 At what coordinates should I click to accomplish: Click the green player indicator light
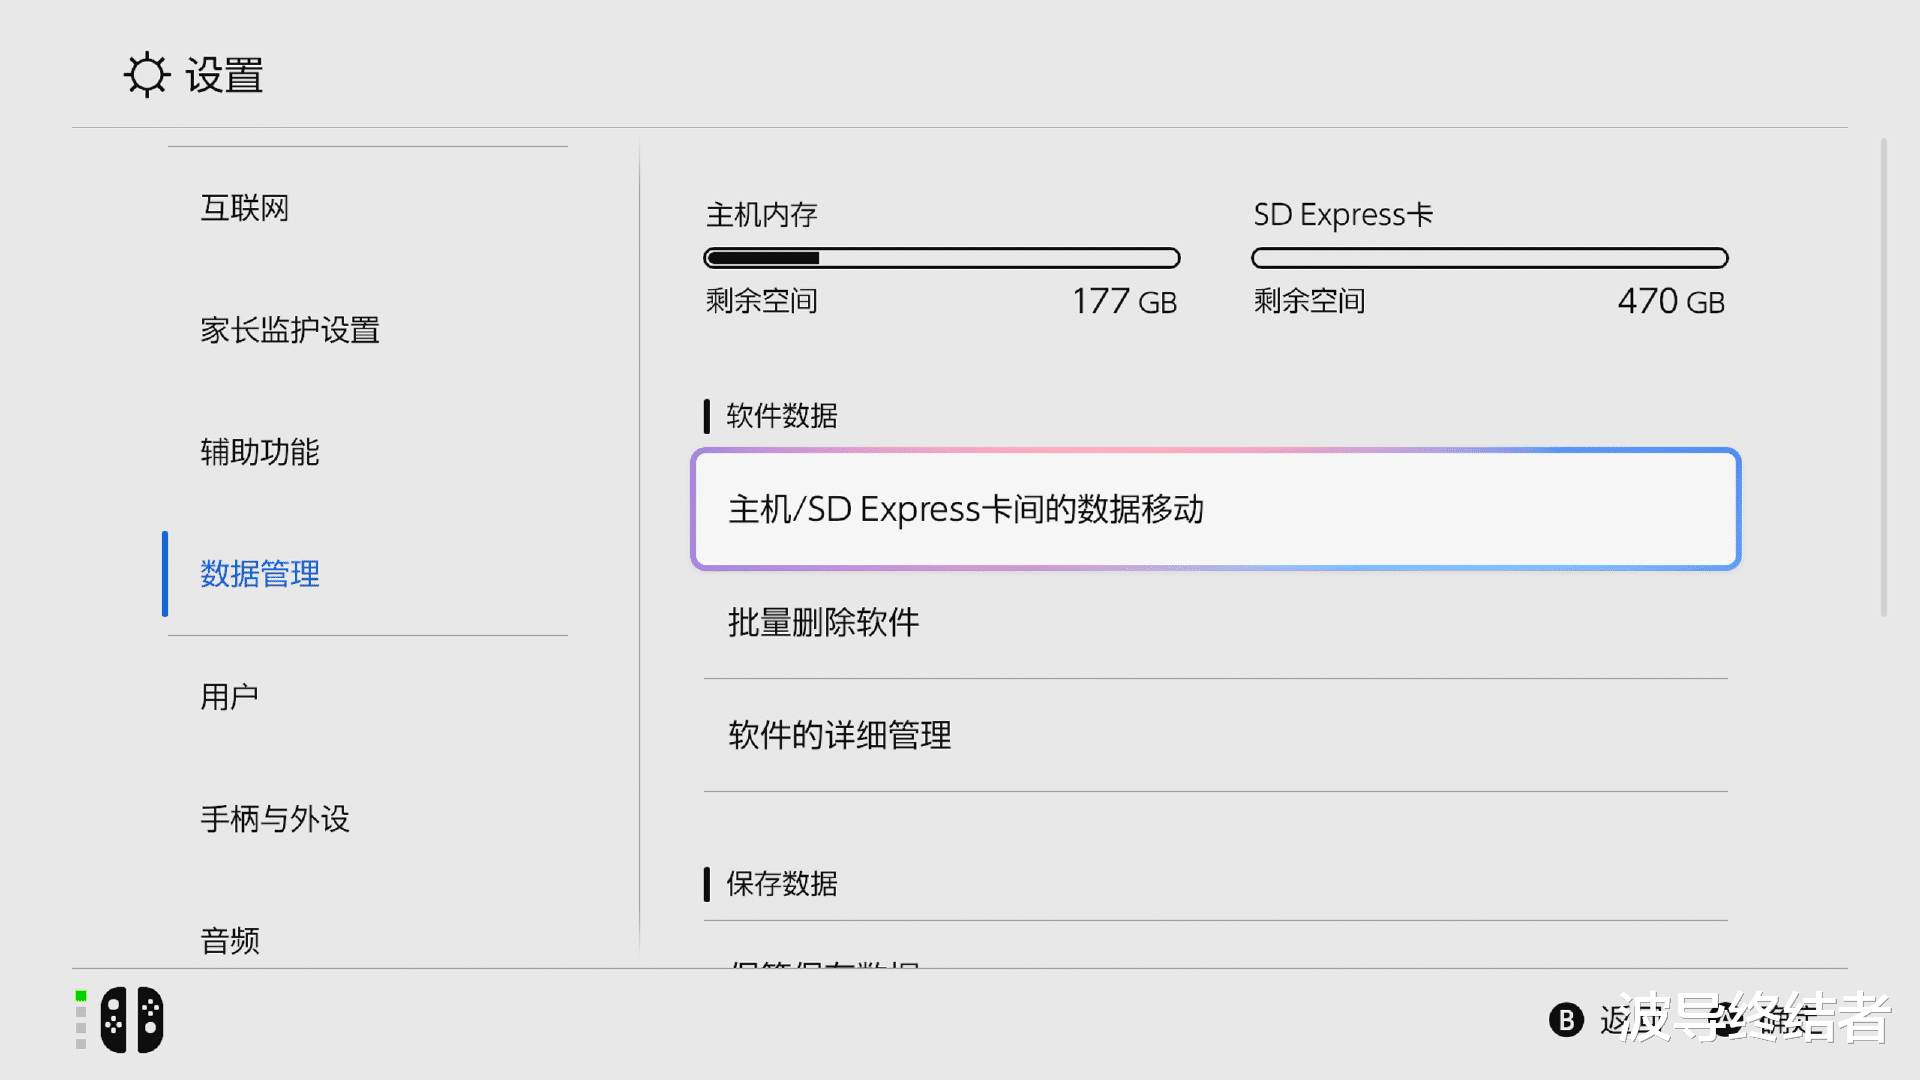coord(81,996)
